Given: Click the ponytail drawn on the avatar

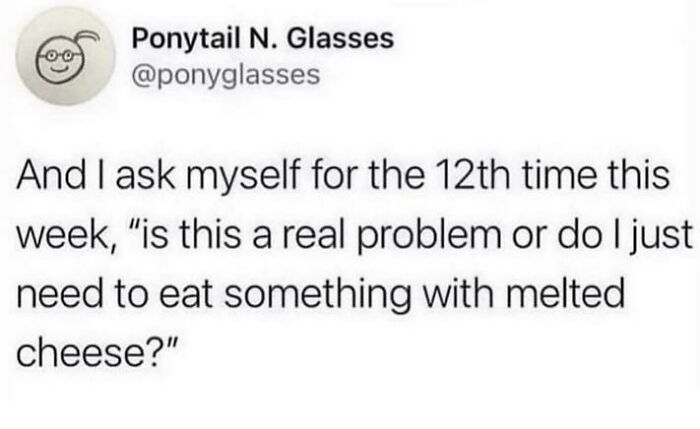Looking at the screenshot, I should [x=86, y=37].
